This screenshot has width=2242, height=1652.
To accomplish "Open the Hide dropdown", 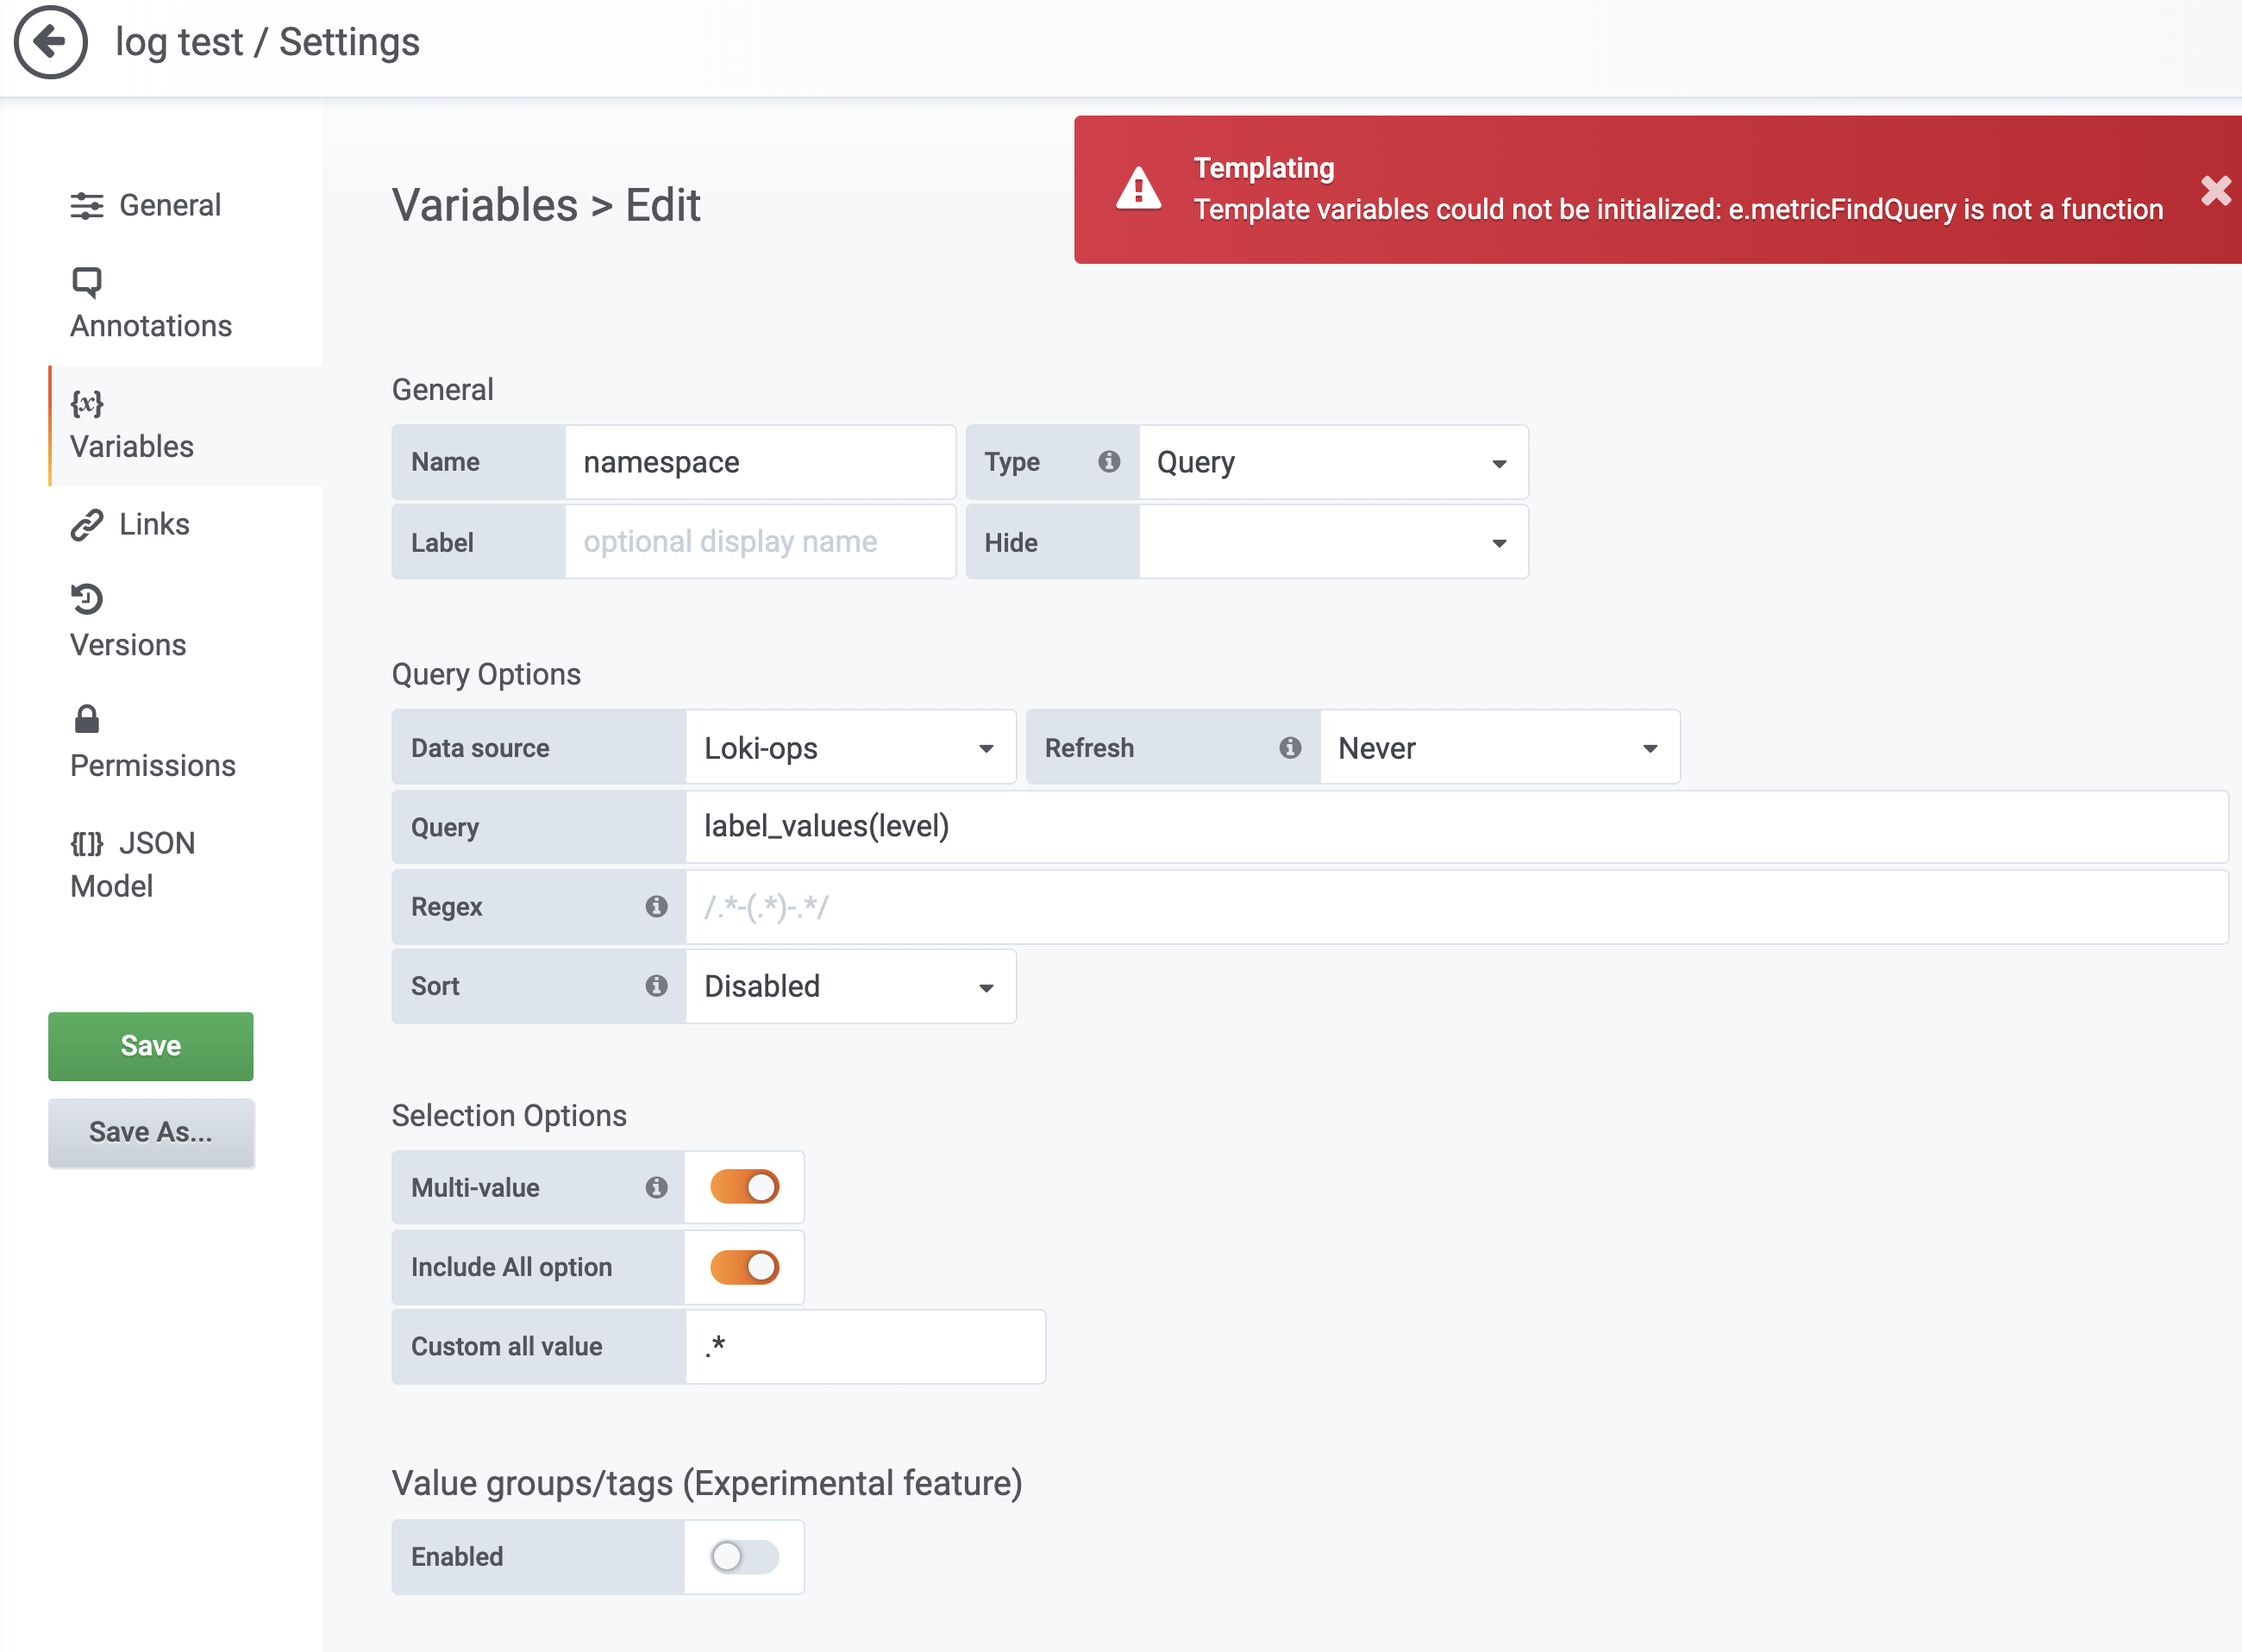I will (x=1333, y=542).
